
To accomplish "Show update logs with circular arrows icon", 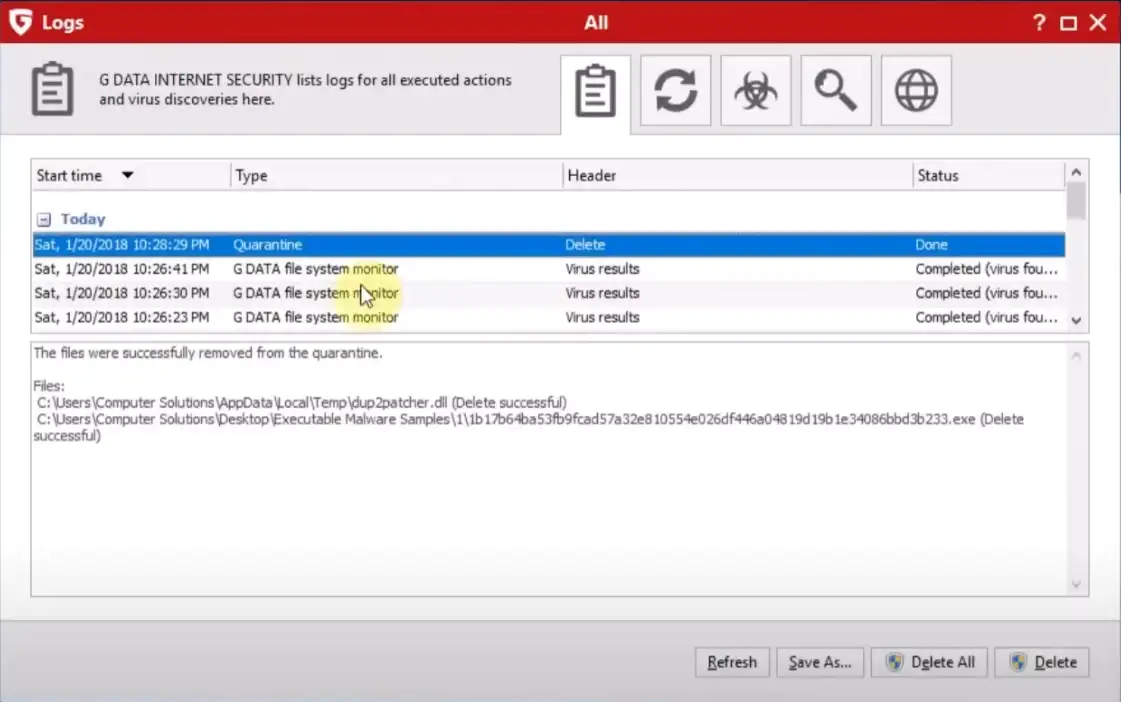I will 676,91.
